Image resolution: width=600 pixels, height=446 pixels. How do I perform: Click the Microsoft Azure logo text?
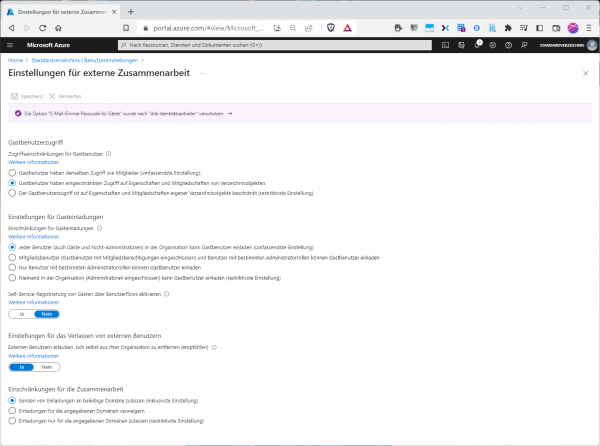[48, 45]
